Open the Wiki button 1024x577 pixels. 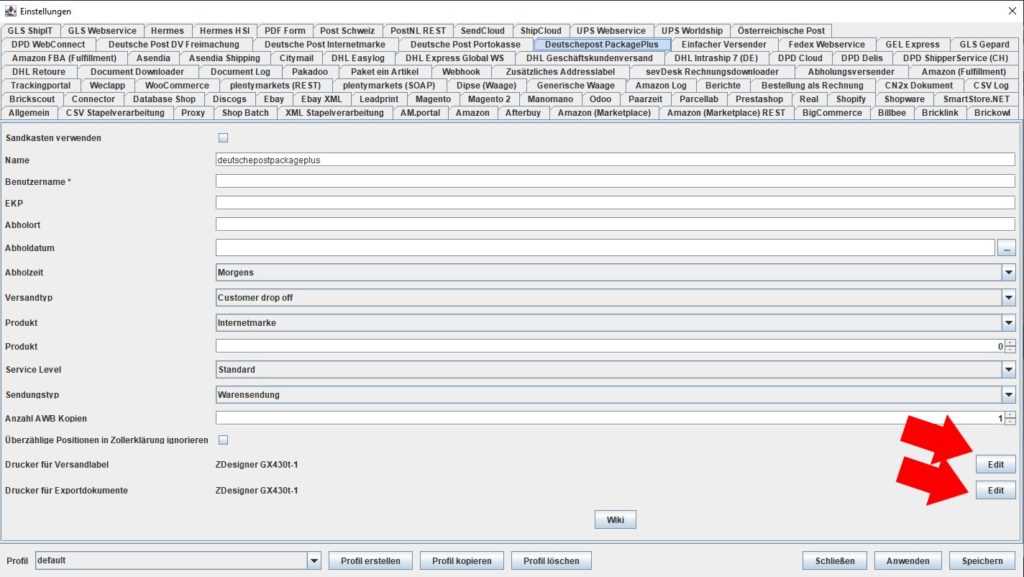pyautogui.click(x=615, y=520)
